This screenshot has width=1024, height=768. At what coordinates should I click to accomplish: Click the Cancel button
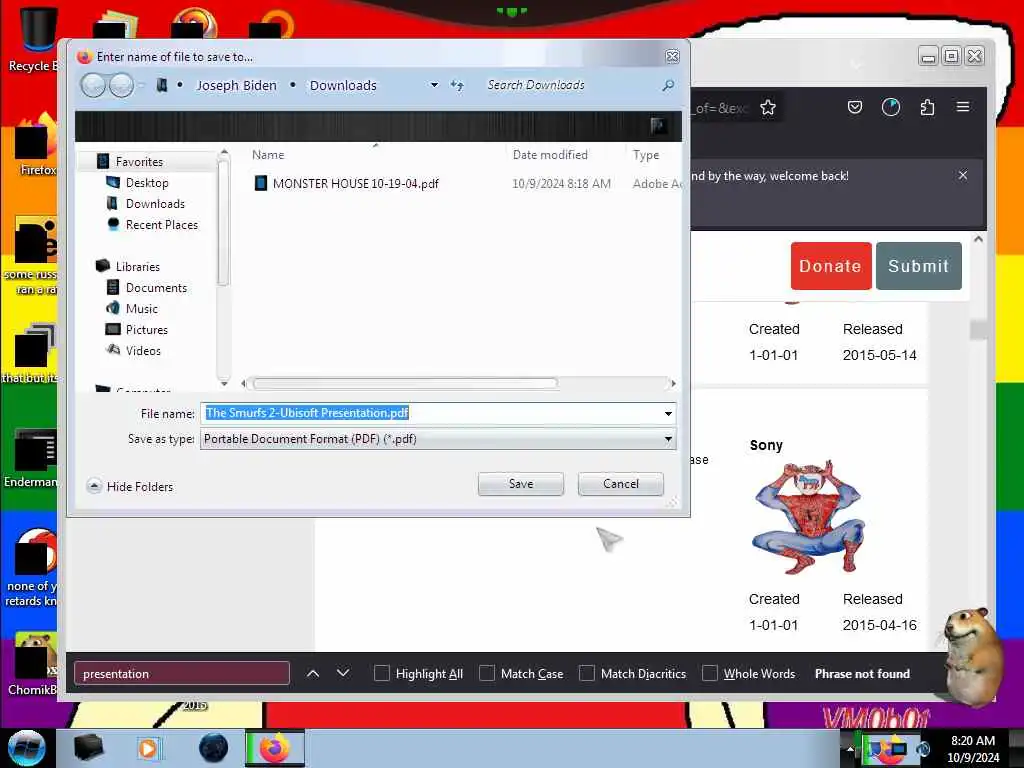point(620,484)
